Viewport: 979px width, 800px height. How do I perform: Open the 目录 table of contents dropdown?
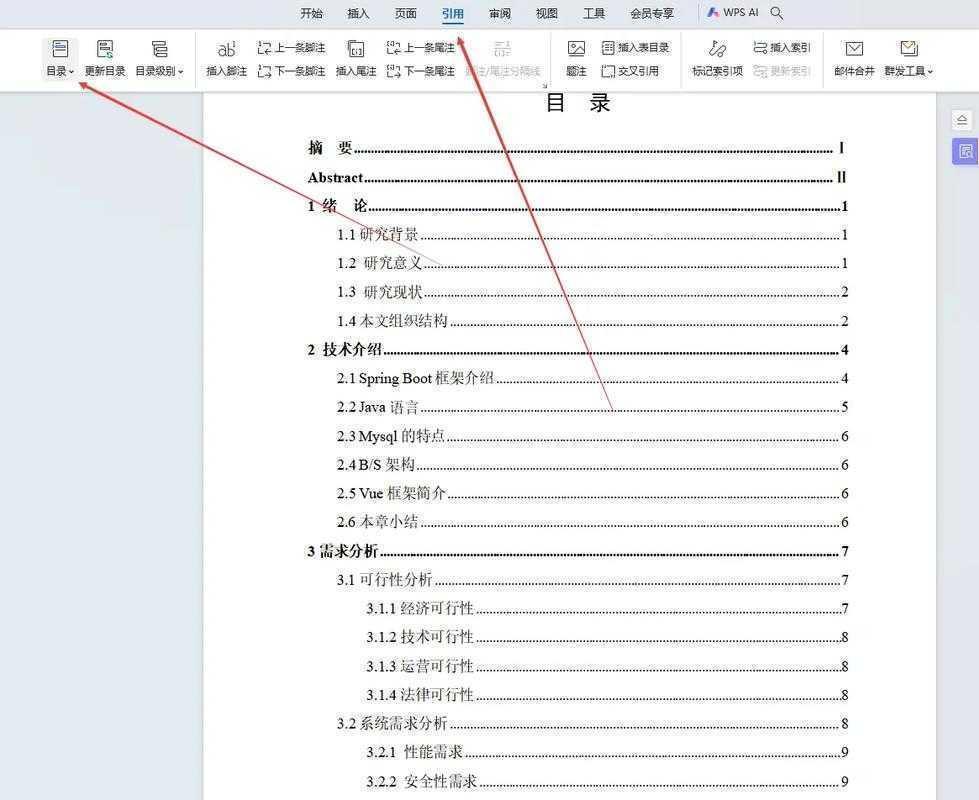pos(59,55)
